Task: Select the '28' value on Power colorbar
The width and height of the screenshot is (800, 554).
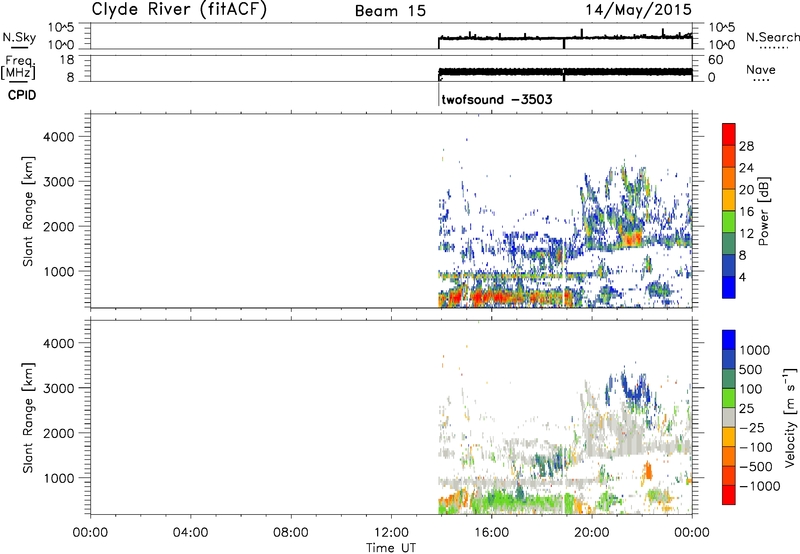Action: (746, 146)
